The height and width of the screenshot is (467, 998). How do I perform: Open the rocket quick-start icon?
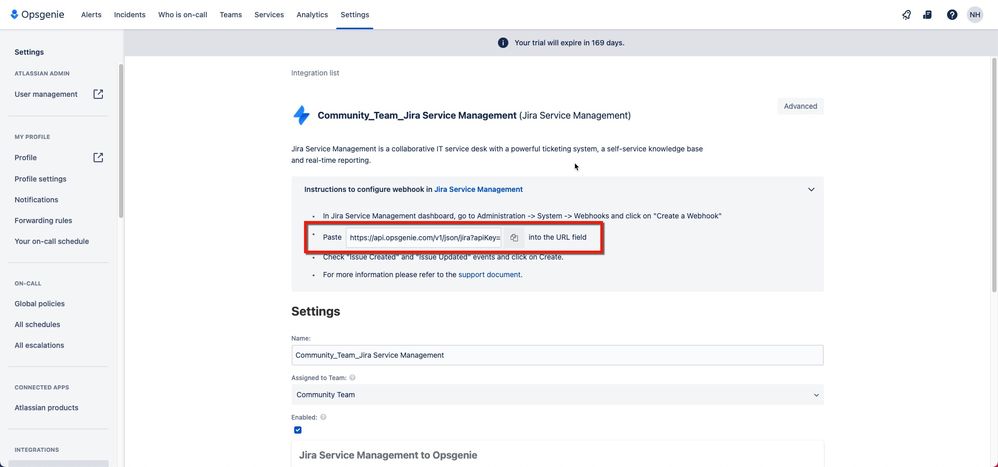point(906,15)
